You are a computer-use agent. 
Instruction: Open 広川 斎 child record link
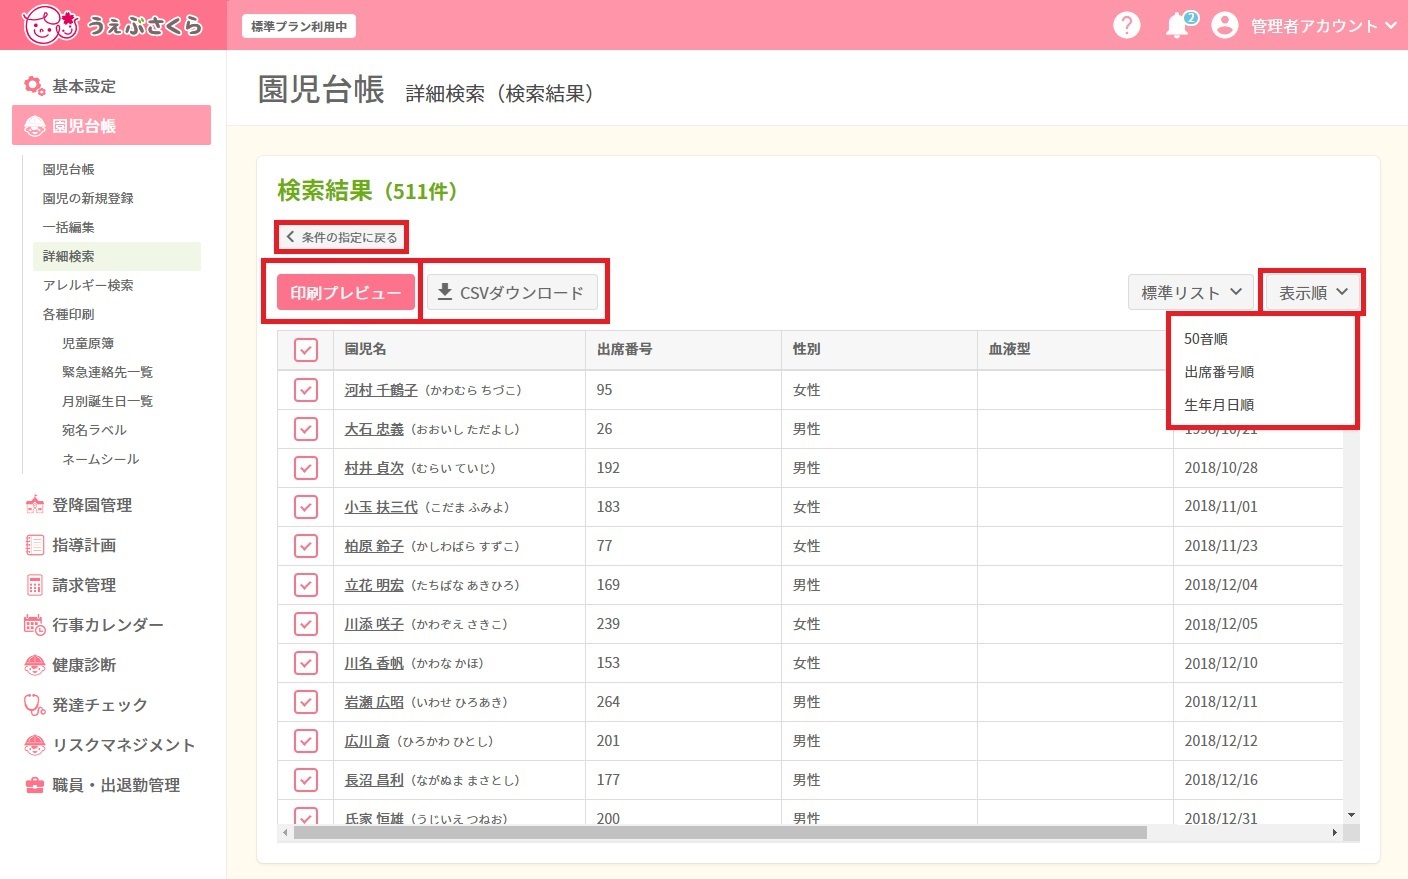coord(367,741)
